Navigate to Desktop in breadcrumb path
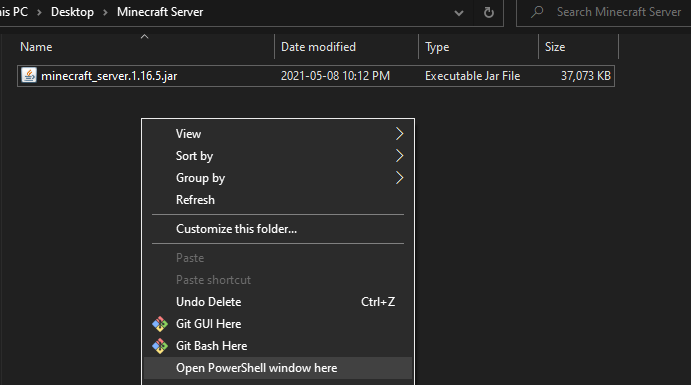Viewport: 691px width, 385px height. pyautogui.click(x=72, y=12)
